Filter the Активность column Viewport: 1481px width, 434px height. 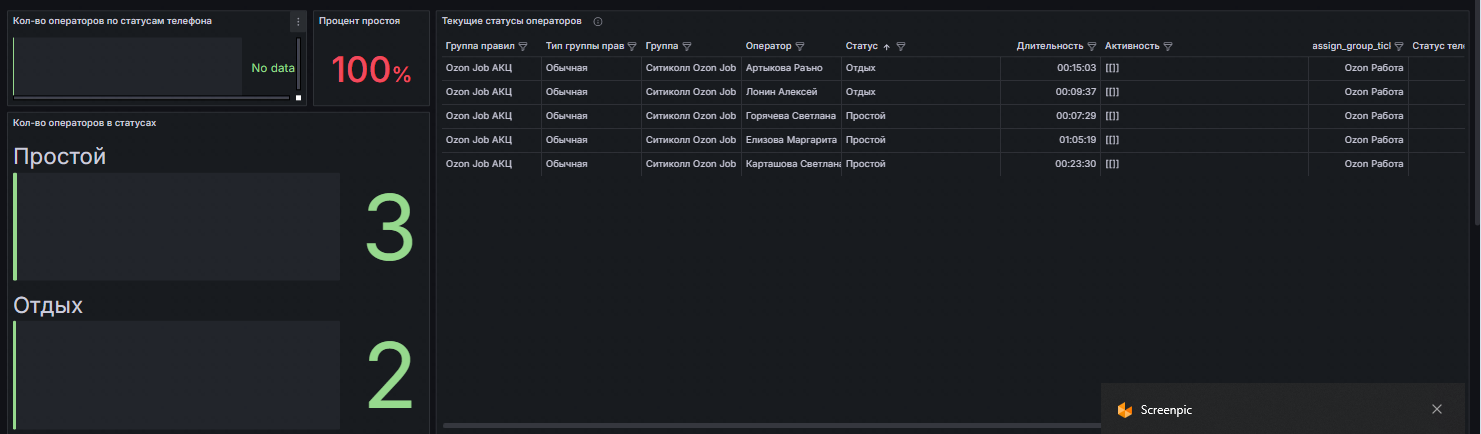coord(1168,46)
